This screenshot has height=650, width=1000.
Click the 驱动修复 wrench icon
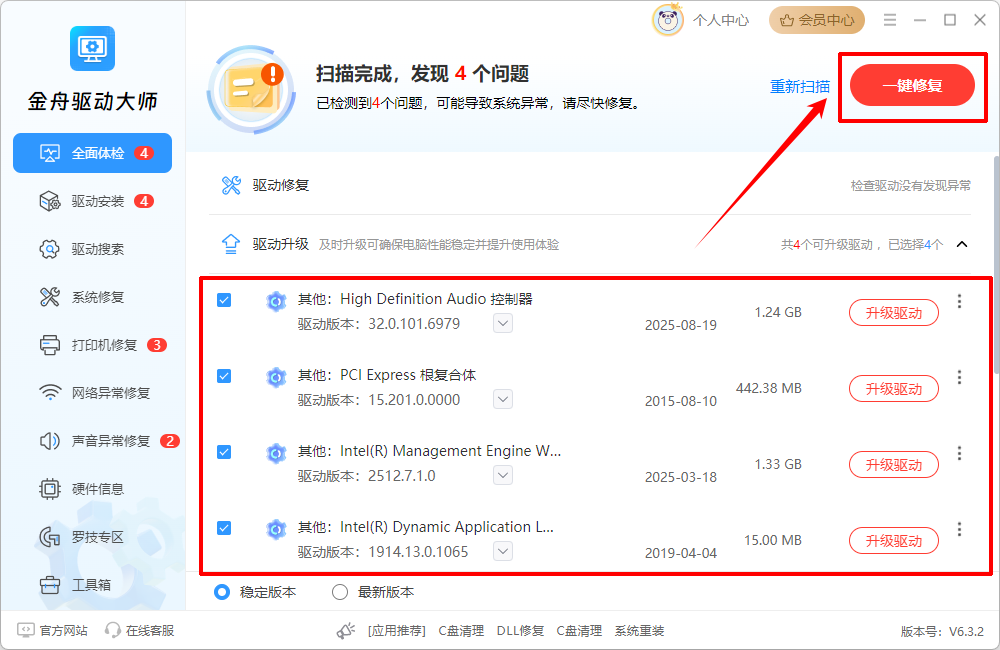pos(231,185)
